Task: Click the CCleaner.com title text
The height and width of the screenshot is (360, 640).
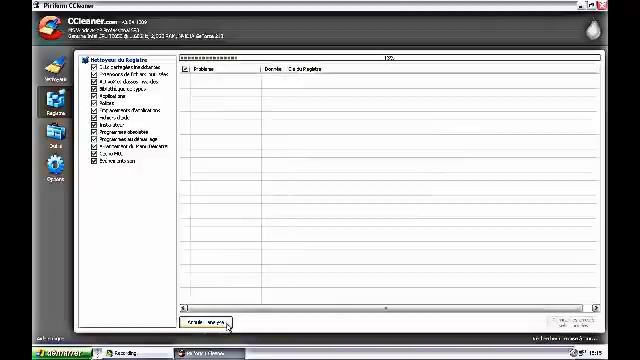Action: [92, 21]
